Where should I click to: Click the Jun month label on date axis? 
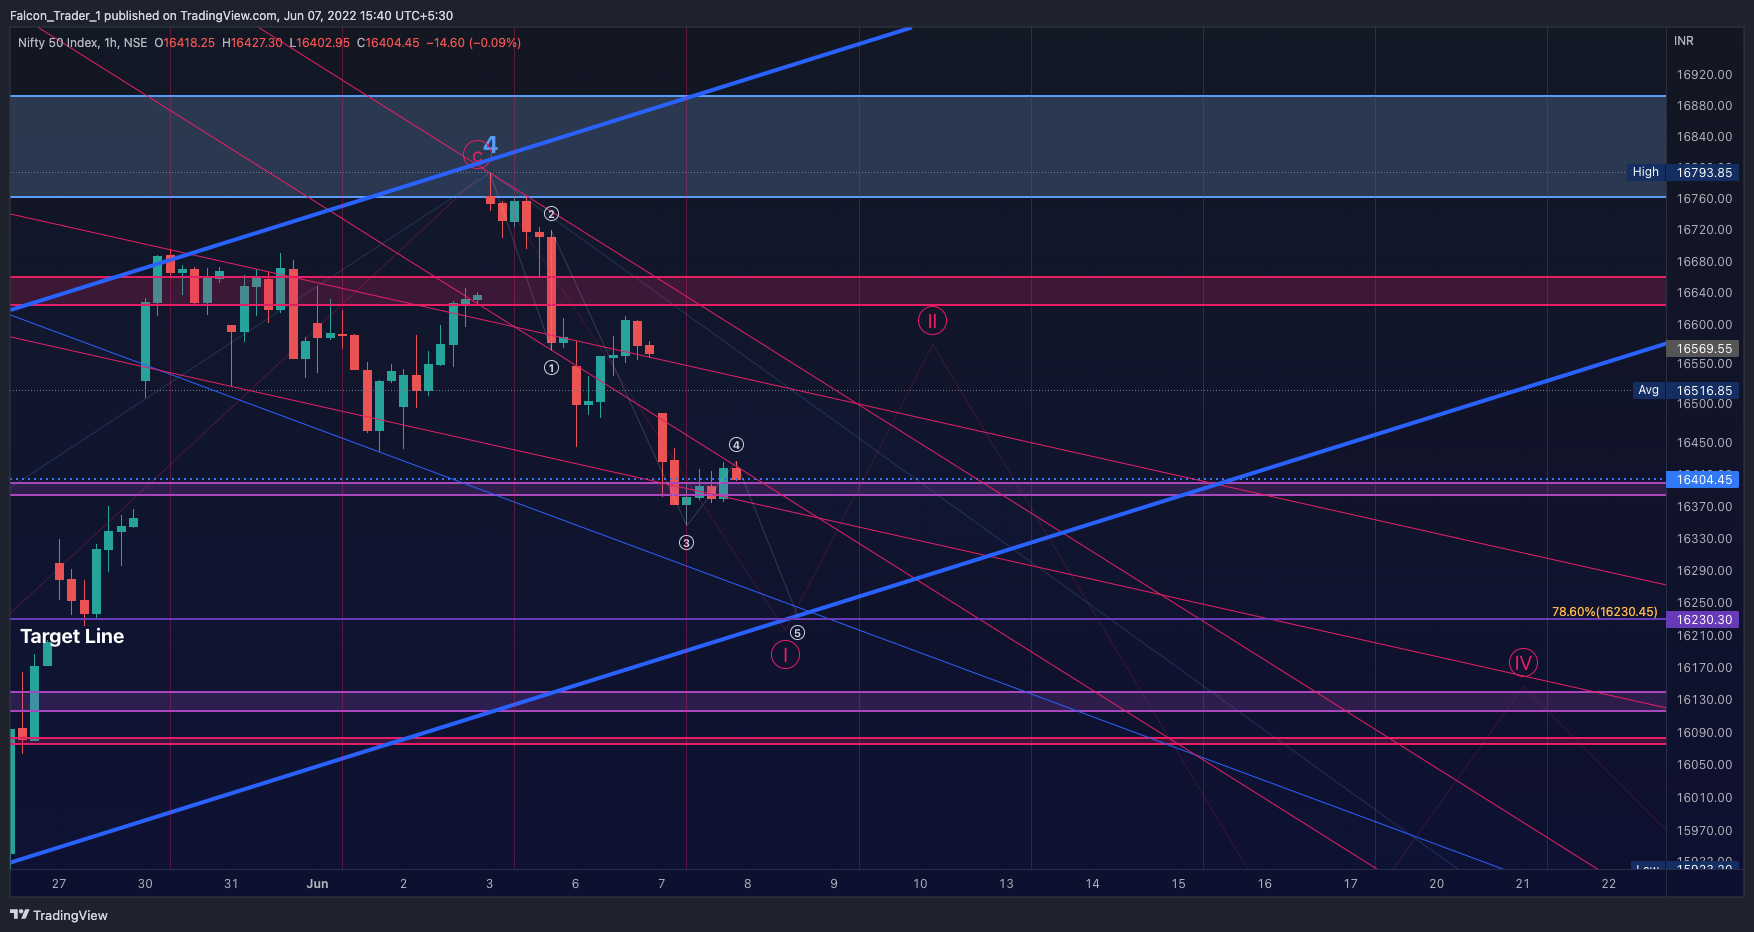(317, 884)
